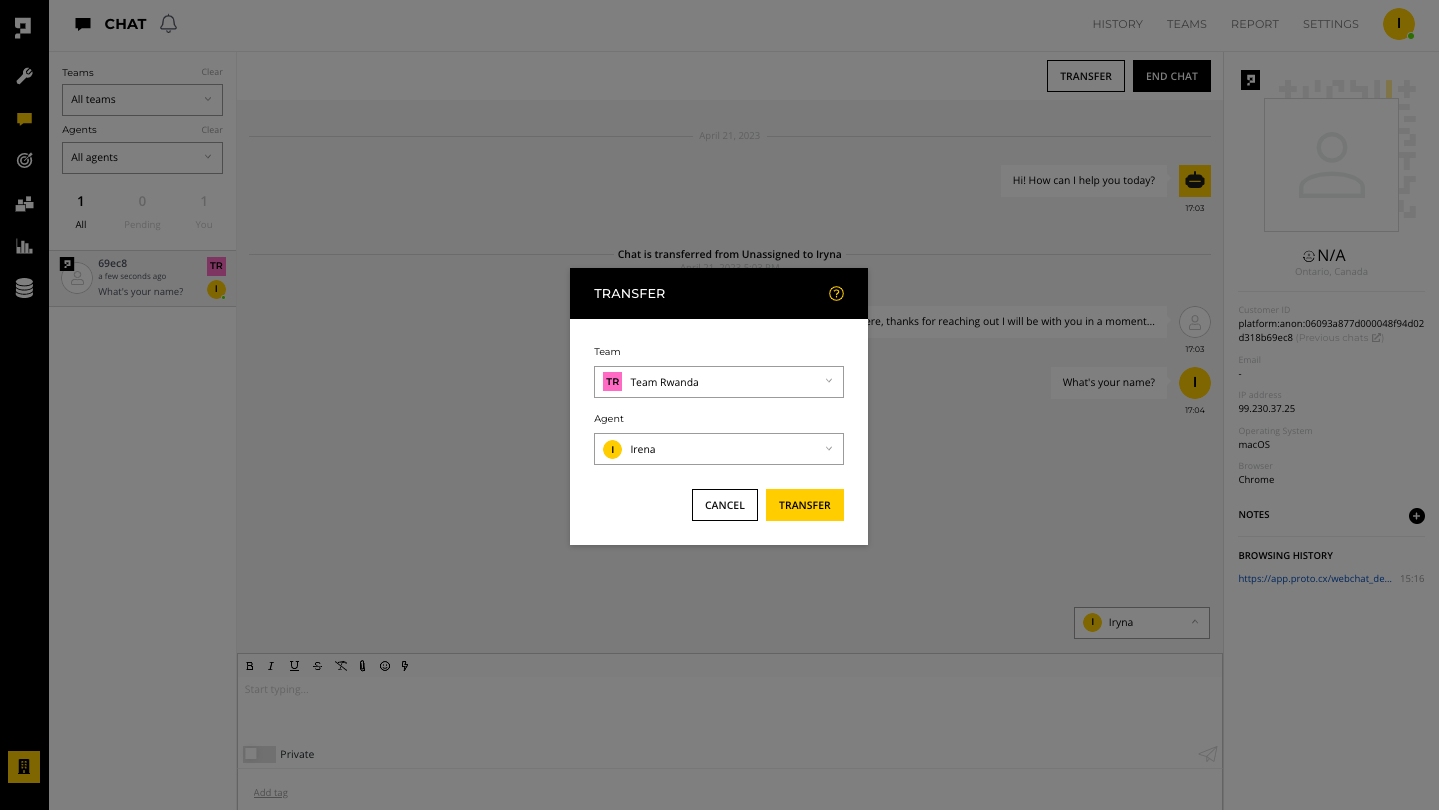Click the 'What's your name?' message bubble
The width and height of the screenshot is (1439, 810).
(1108, 382)
